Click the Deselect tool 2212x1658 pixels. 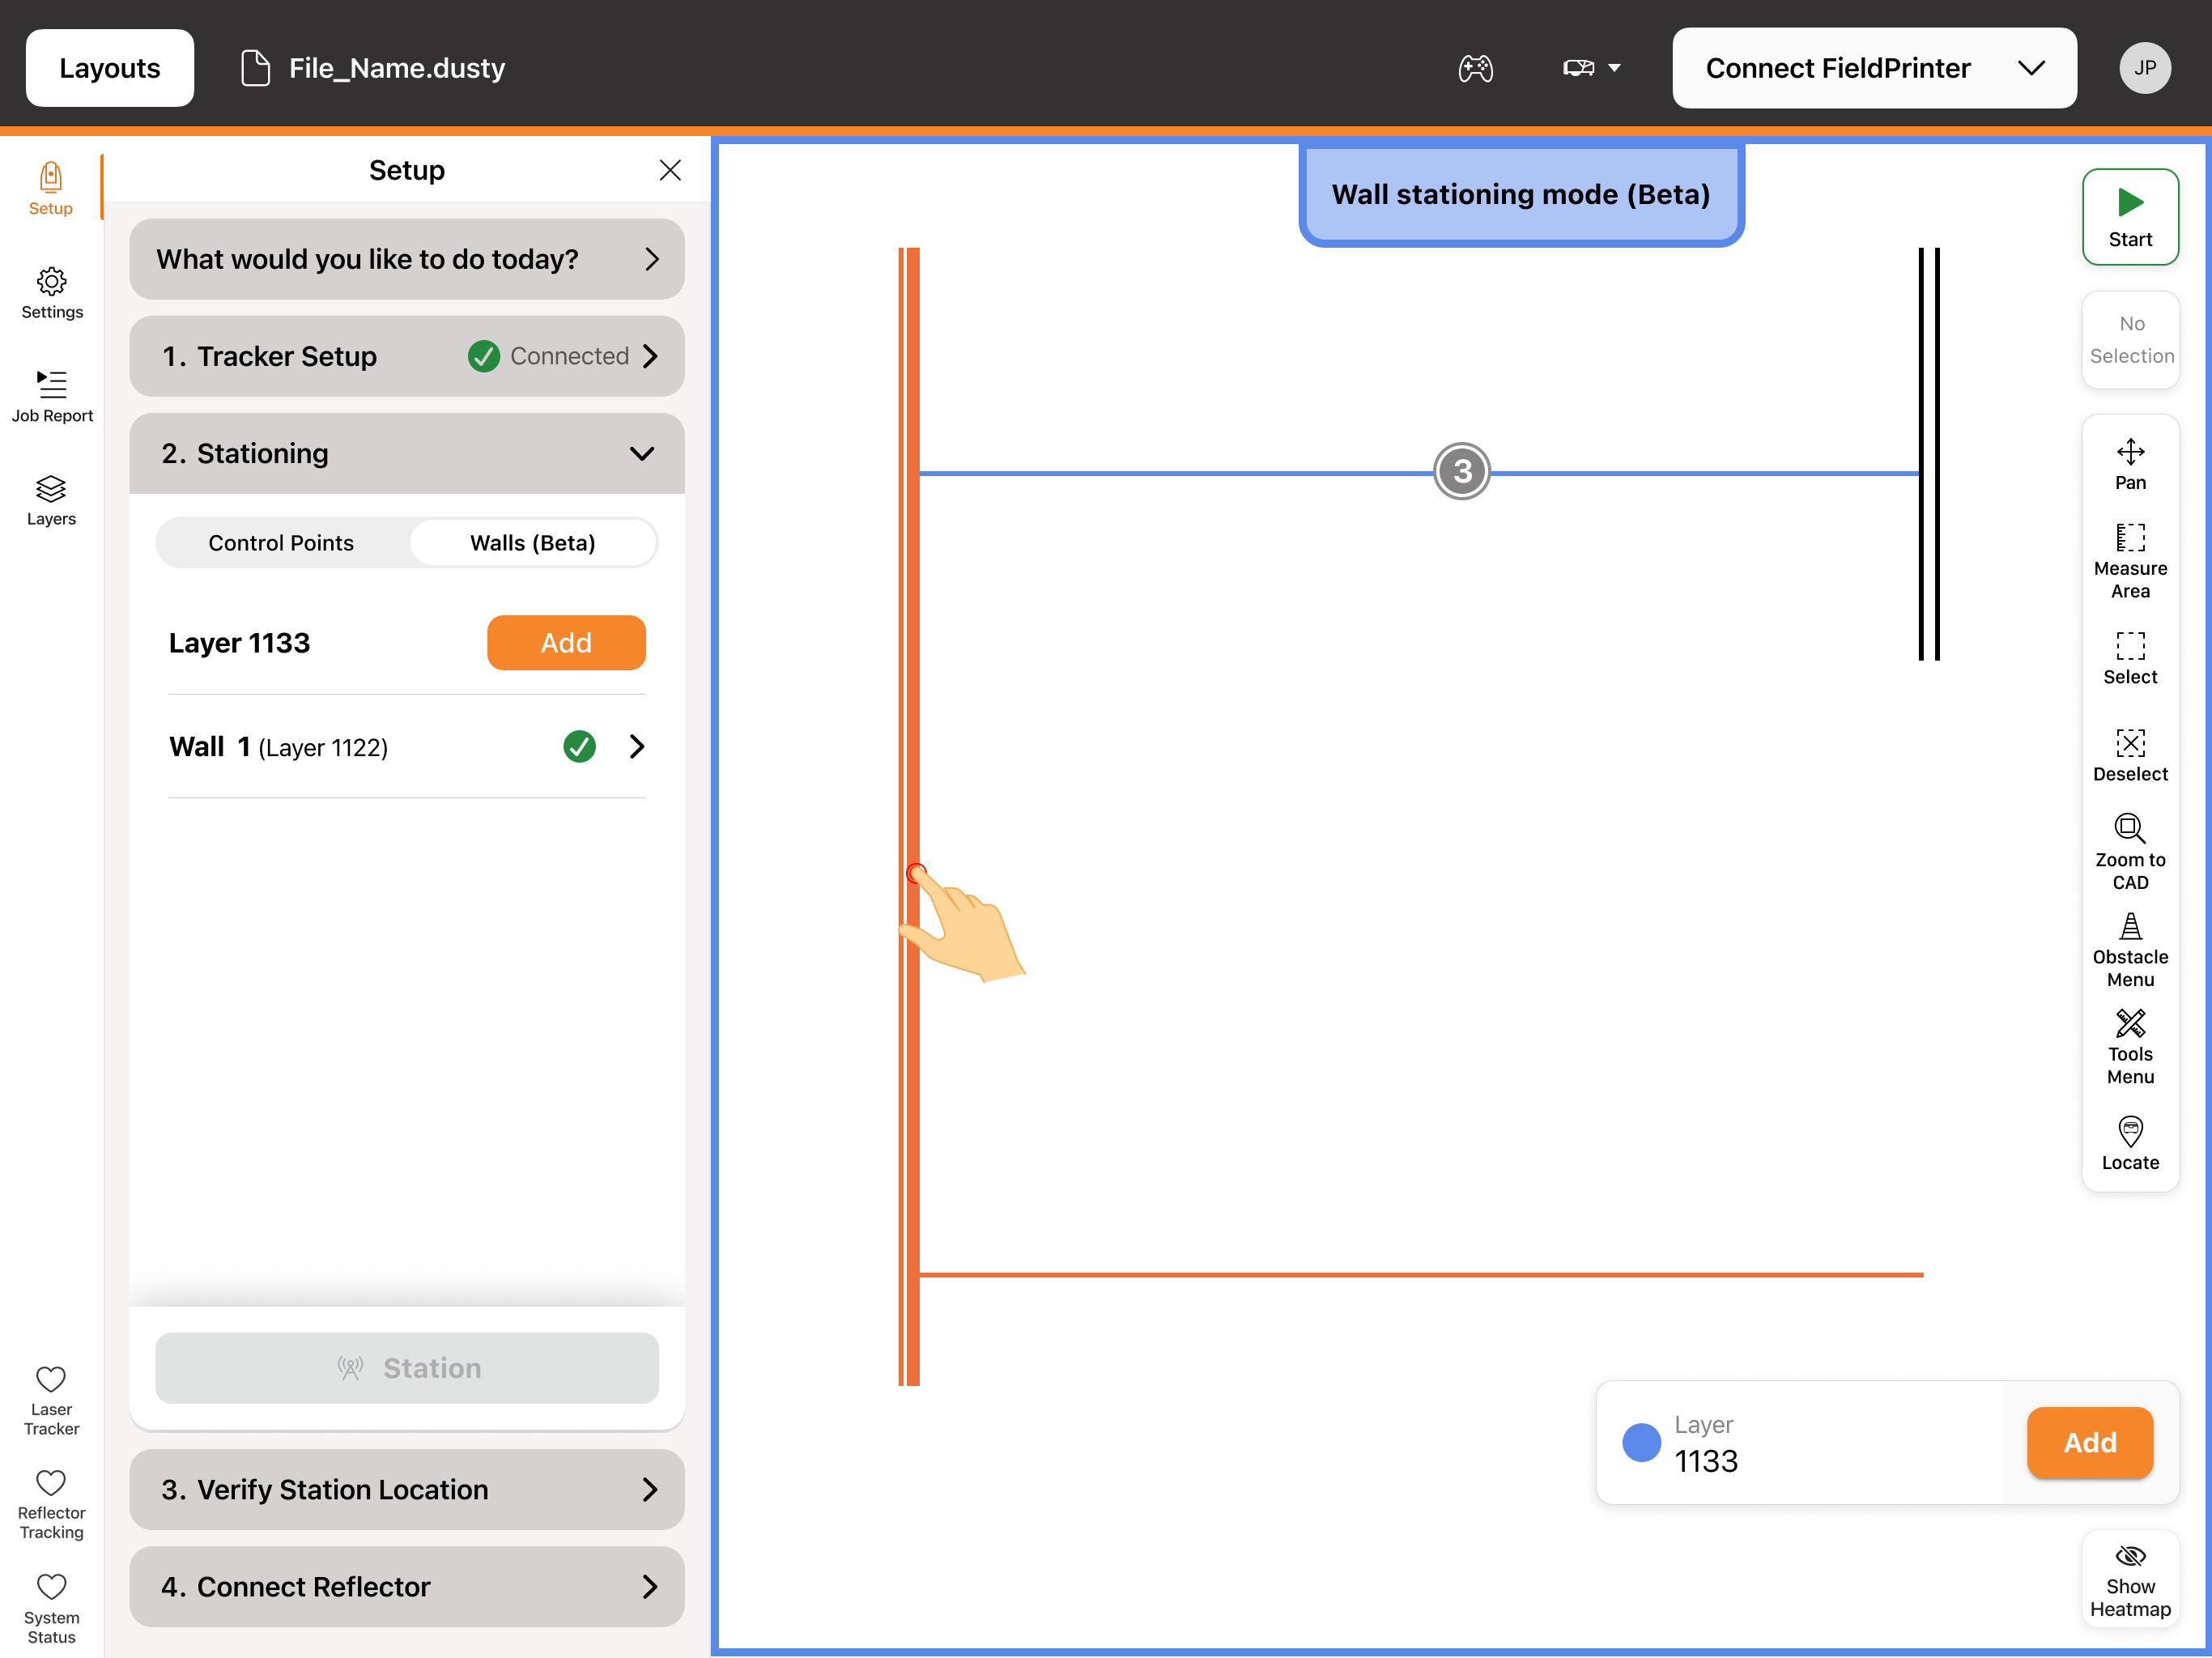pyautogui.click(x=2130, y=755)
